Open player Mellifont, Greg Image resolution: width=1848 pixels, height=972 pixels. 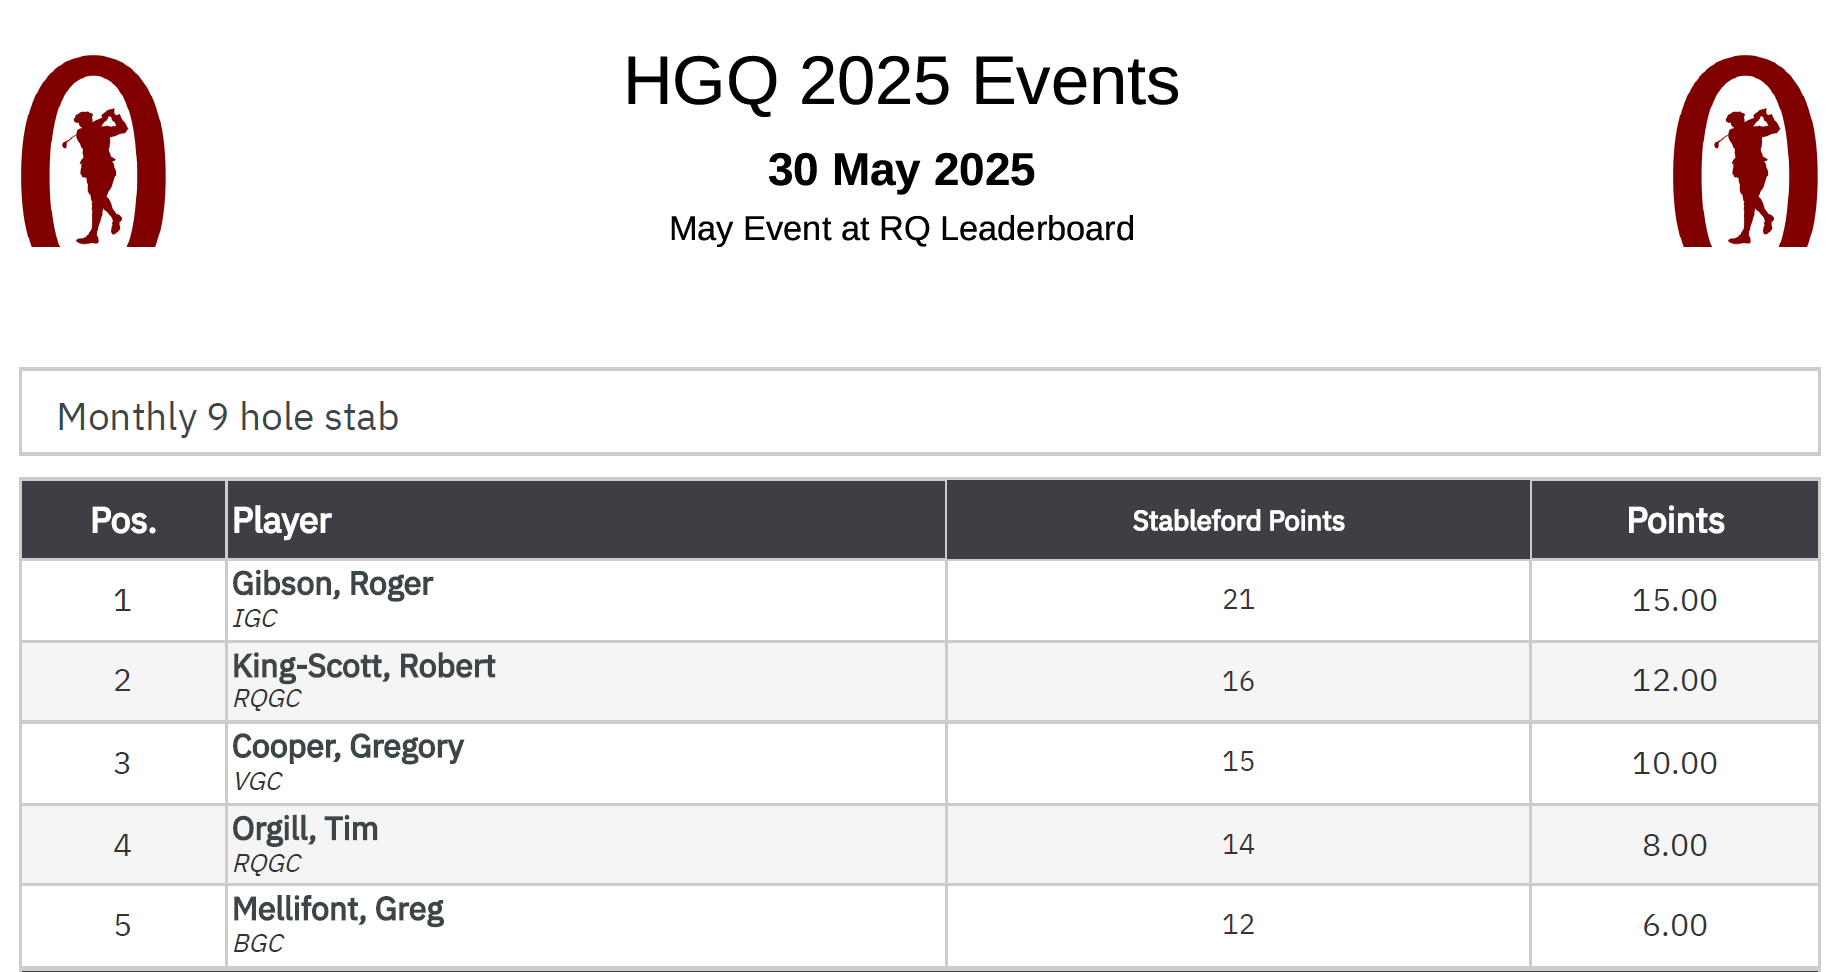click(x=338, y=909)
